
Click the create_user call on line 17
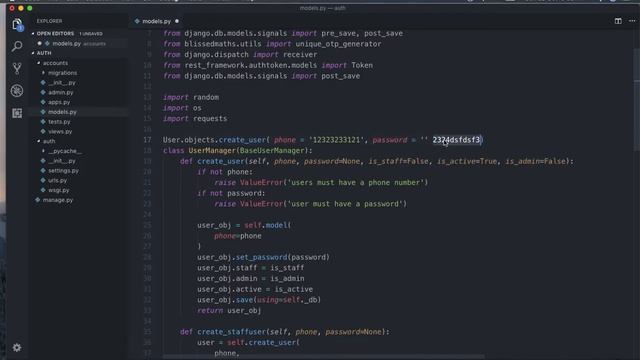[242, 140]
